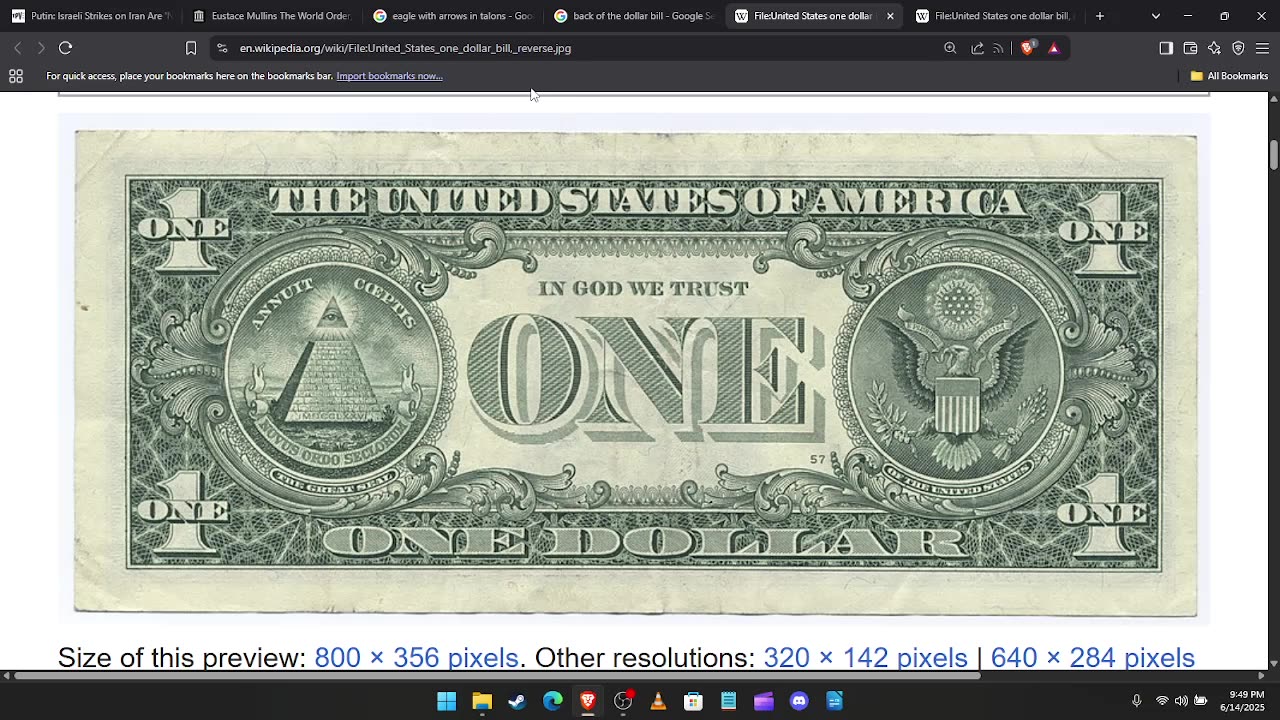This screenshot has height=720, width=1280.
Task: Expand the tab search dropdown
Action: point(1156,16)
